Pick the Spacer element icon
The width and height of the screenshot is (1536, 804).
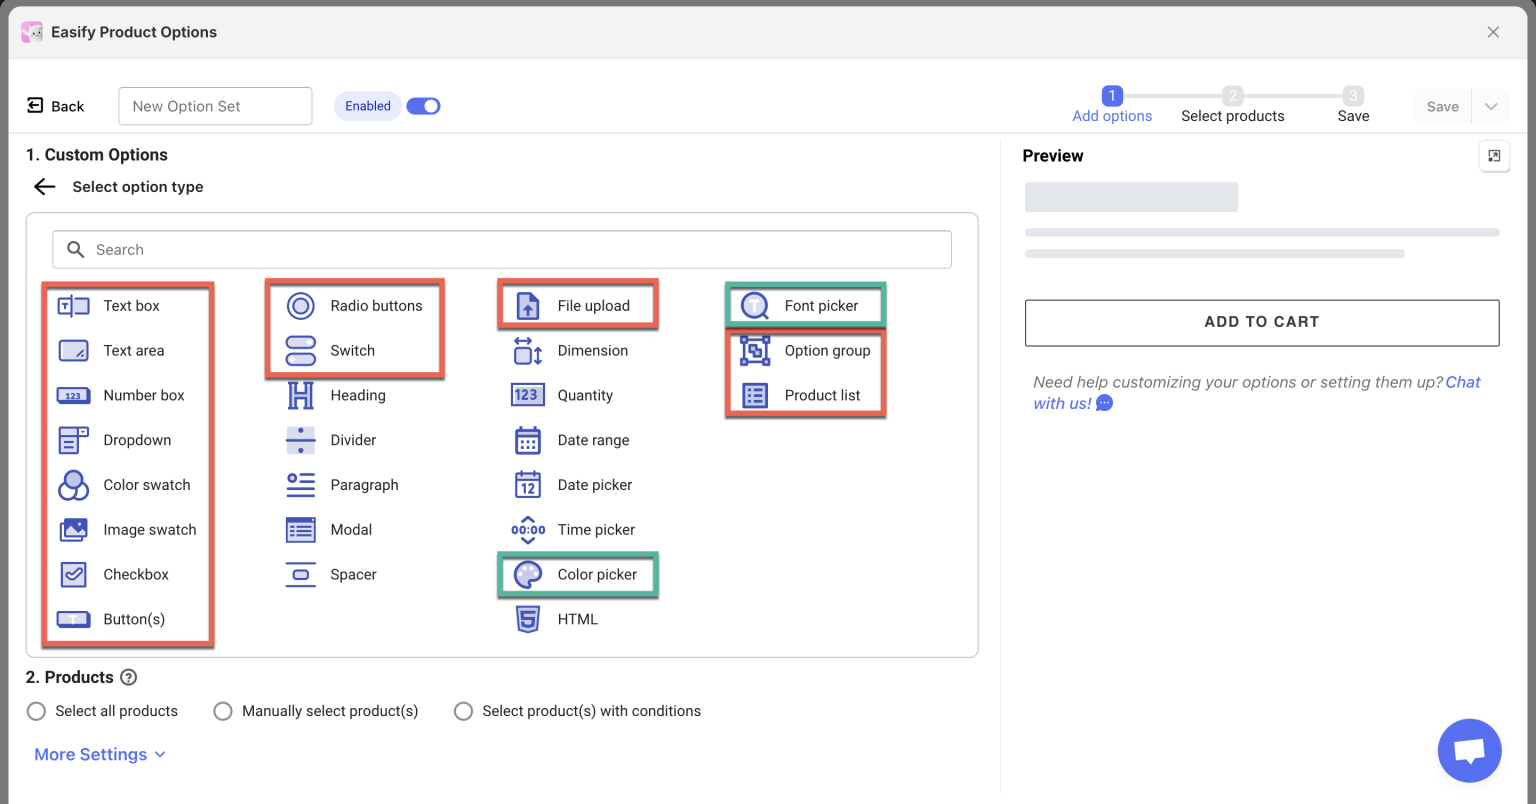(x=301, y=575)
